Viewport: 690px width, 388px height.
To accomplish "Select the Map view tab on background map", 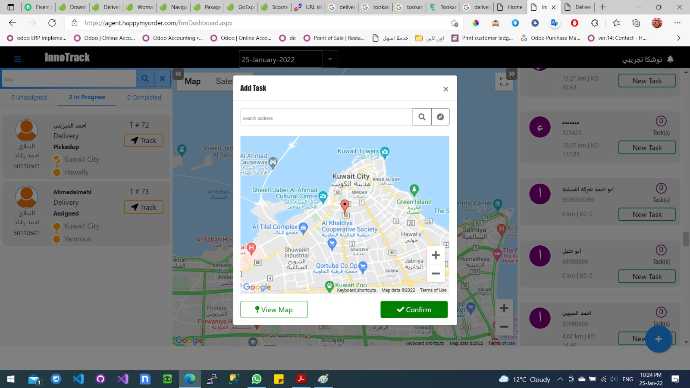I will coord(192,81).
